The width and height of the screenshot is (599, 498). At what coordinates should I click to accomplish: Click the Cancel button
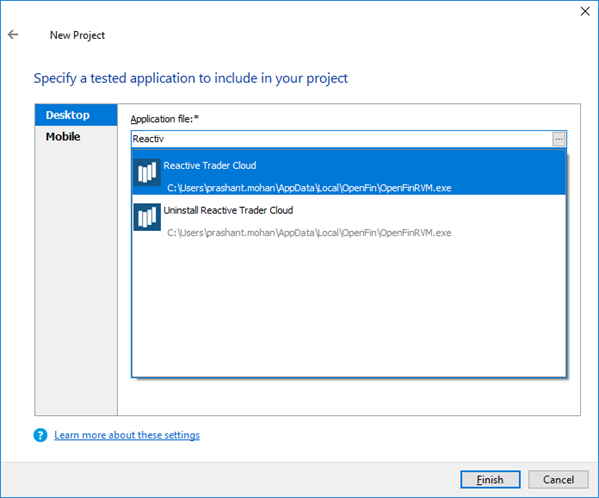[x=558, y=479]
